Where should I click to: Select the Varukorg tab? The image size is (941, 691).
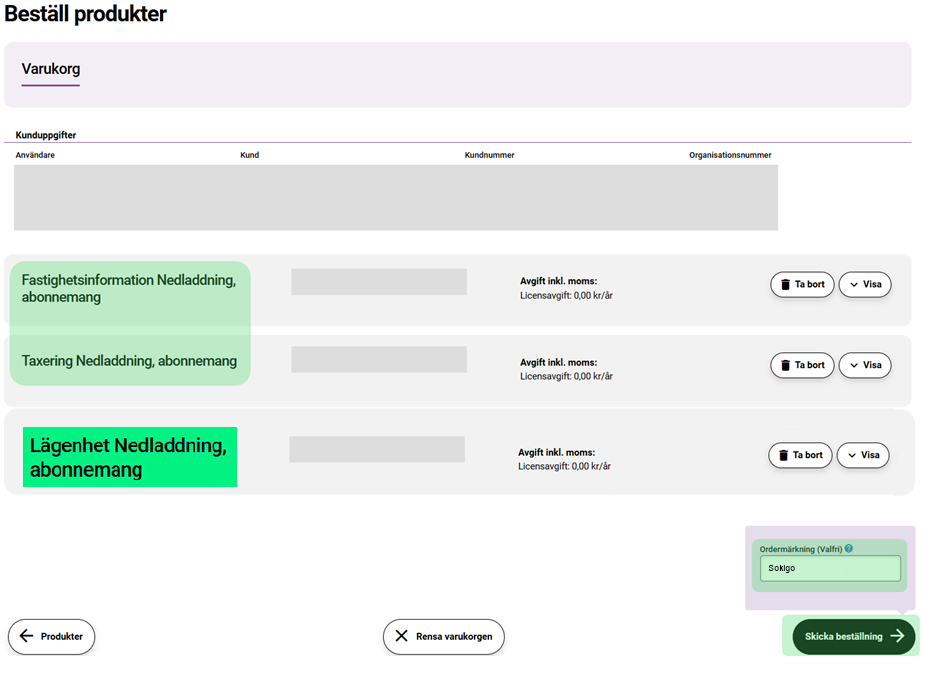51,69
